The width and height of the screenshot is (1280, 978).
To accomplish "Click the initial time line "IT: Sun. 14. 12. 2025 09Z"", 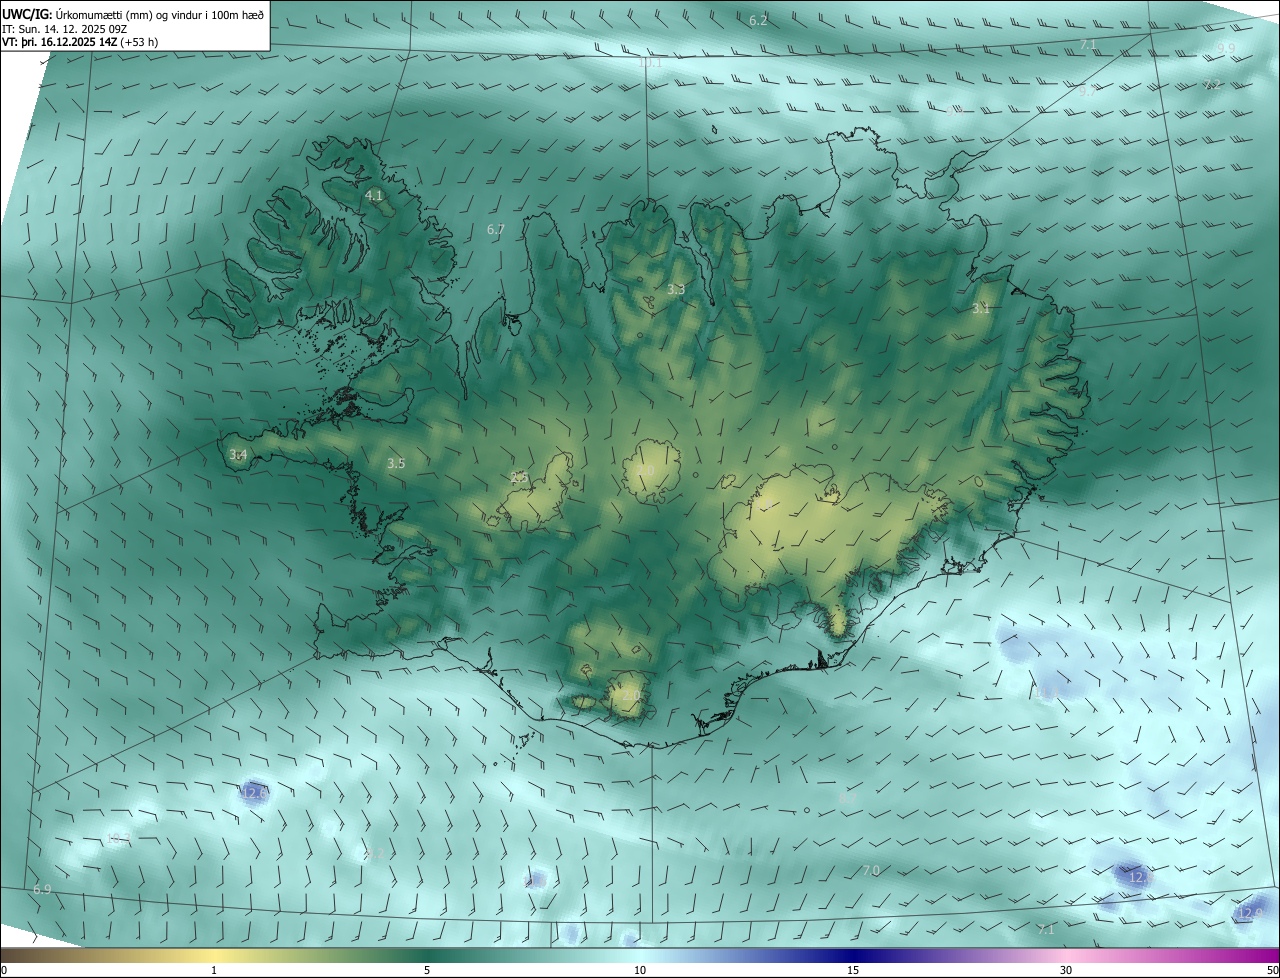I will (64, 28).
